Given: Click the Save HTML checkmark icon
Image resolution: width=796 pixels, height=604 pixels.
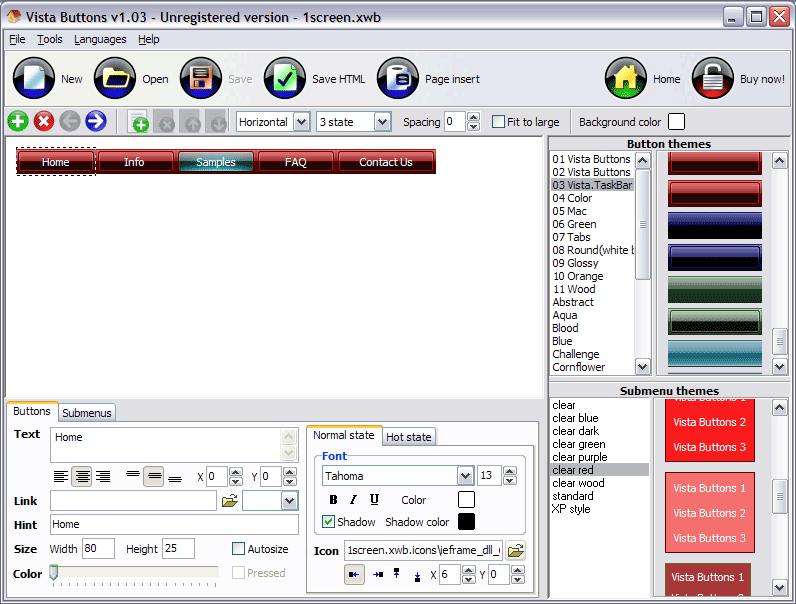Looking at the screenshot, I should tap(285, 78).
